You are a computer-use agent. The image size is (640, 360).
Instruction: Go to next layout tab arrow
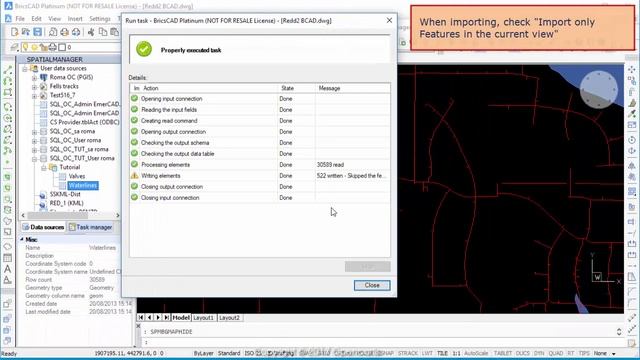(158, 317)
